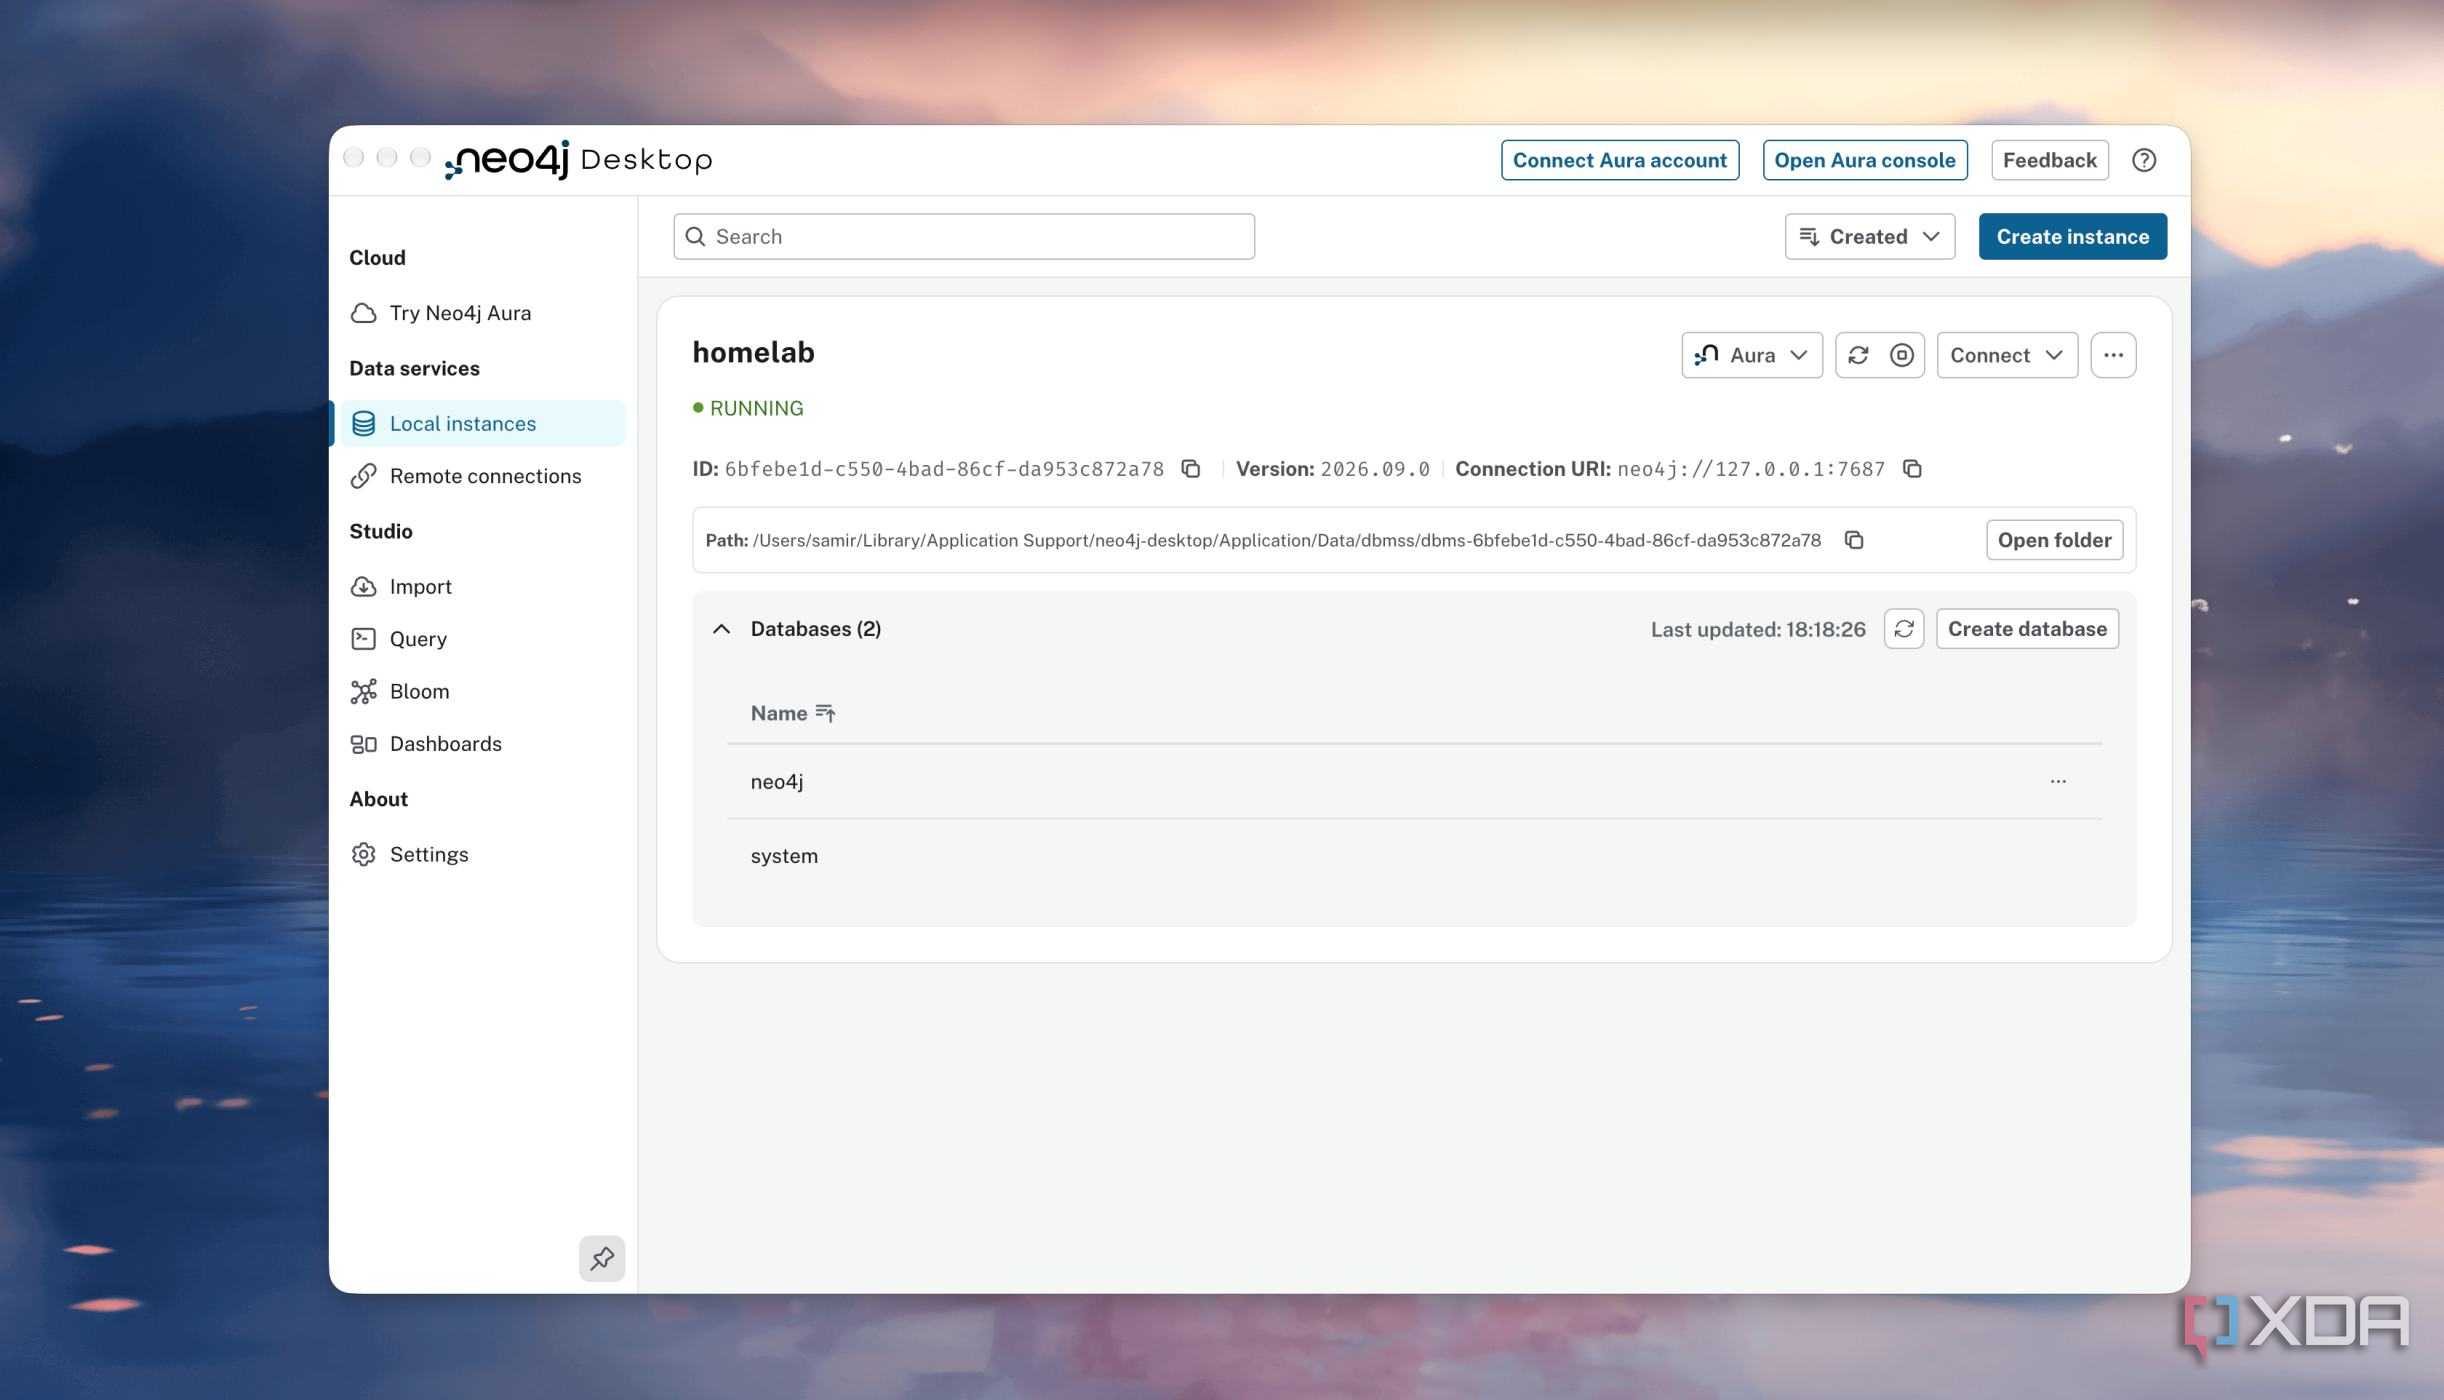Open the Created sort dropdown
The width and height of the screenshot is (2444, 1400).
(1870, 237)
